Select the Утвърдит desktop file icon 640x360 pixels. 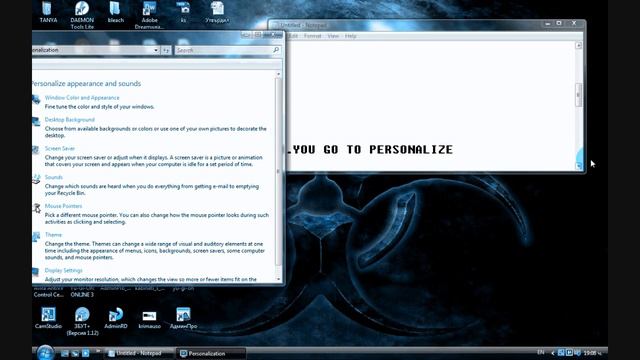tap(217, 12)
